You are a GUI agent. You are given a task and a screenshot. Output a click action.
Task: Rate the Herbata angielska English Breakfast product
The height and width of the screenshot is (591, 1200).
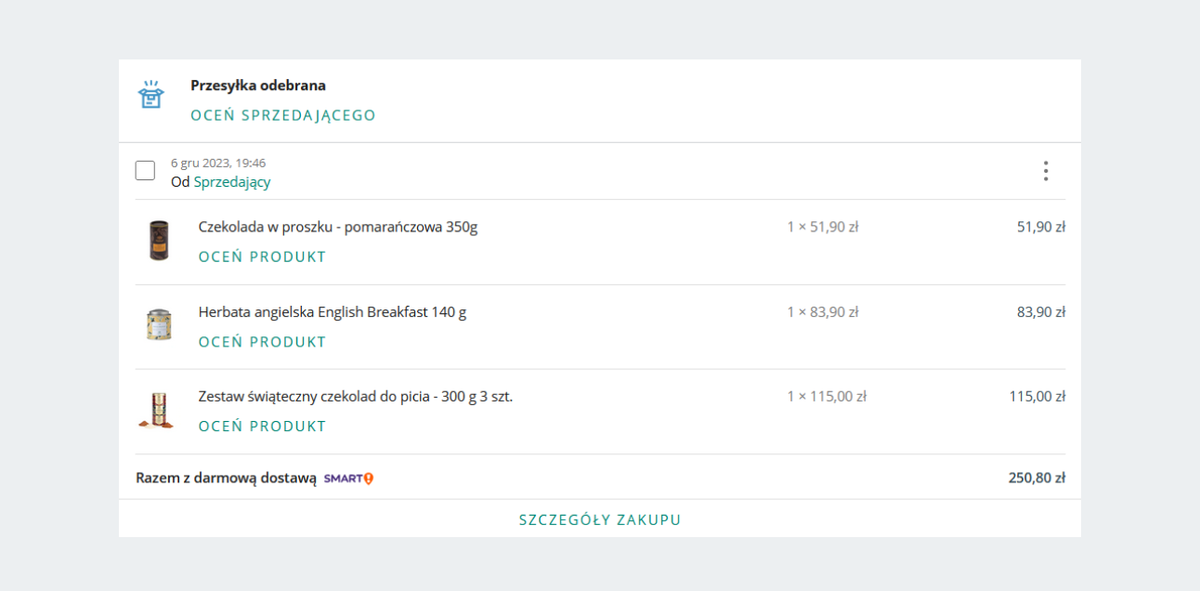262,342
